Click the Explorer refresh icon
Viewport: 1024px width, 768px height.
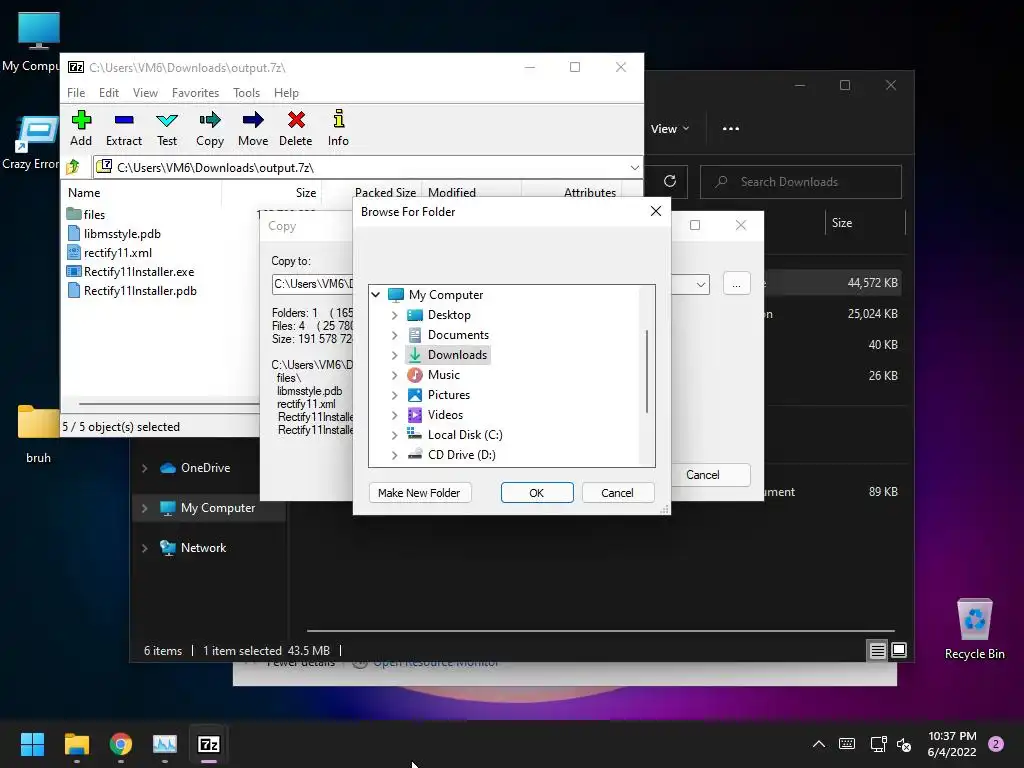670,181
